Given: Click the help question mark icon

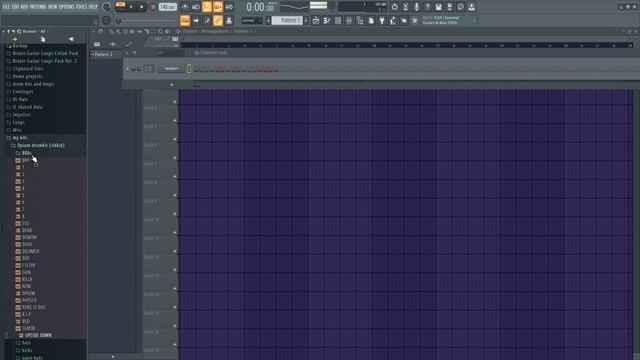Looking at the screenshot, I should (x=427, y=7).
